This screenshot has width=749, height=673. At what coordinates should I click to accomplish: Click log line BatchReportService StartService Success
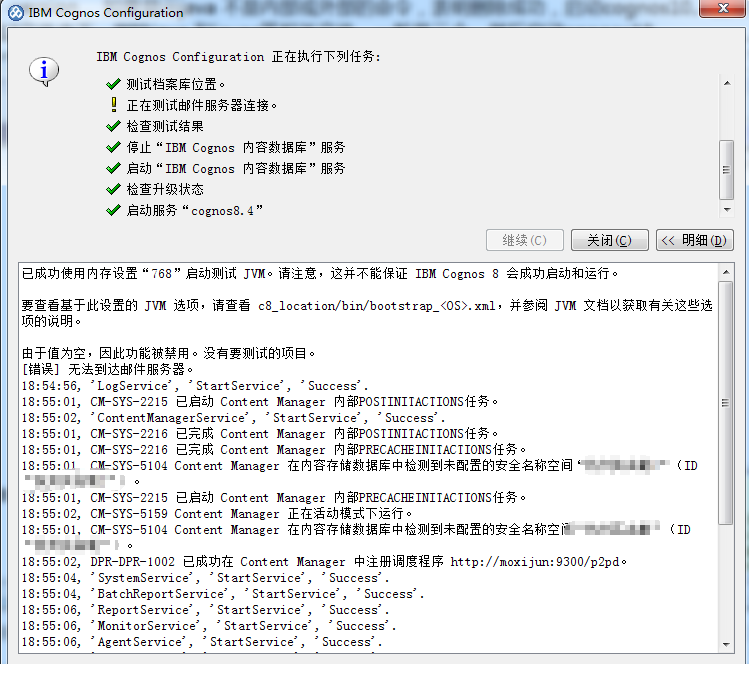pyautogui.click(x=223, y=594)
